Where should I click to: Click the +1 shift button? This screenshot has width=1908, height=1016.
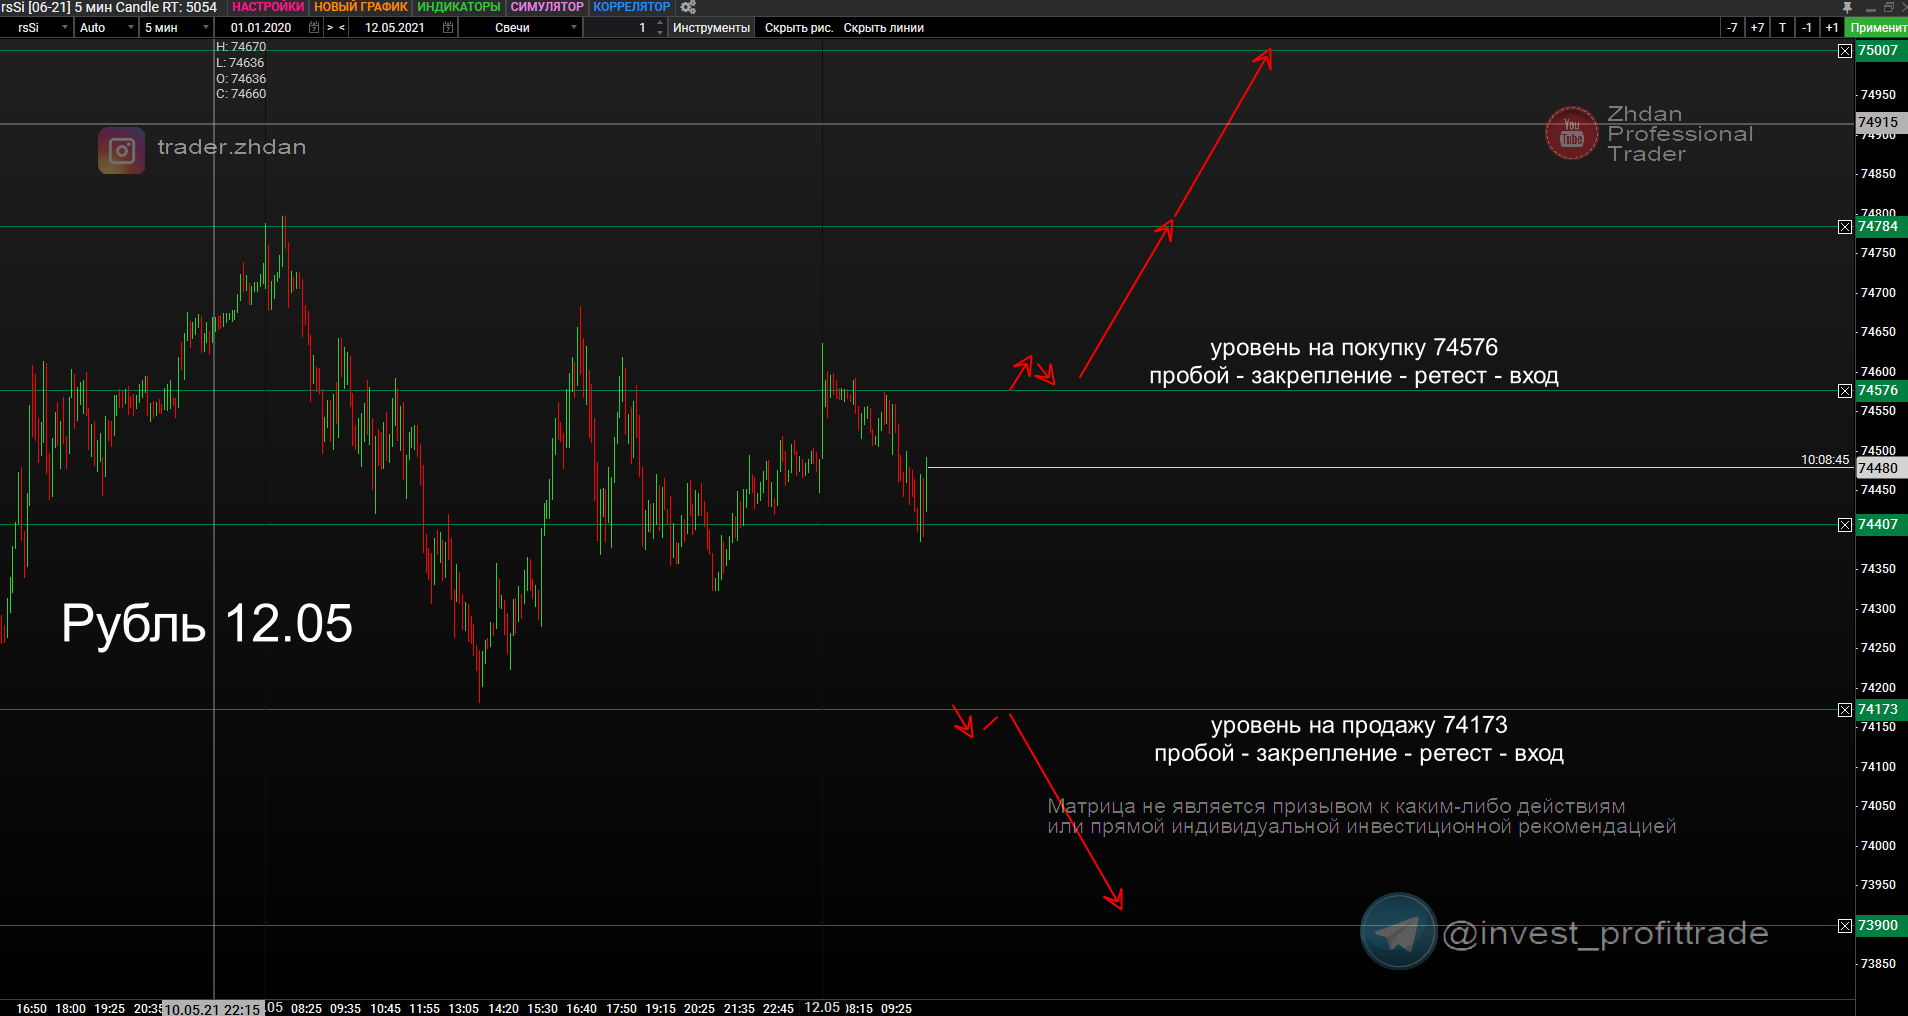pos(1832,28)
